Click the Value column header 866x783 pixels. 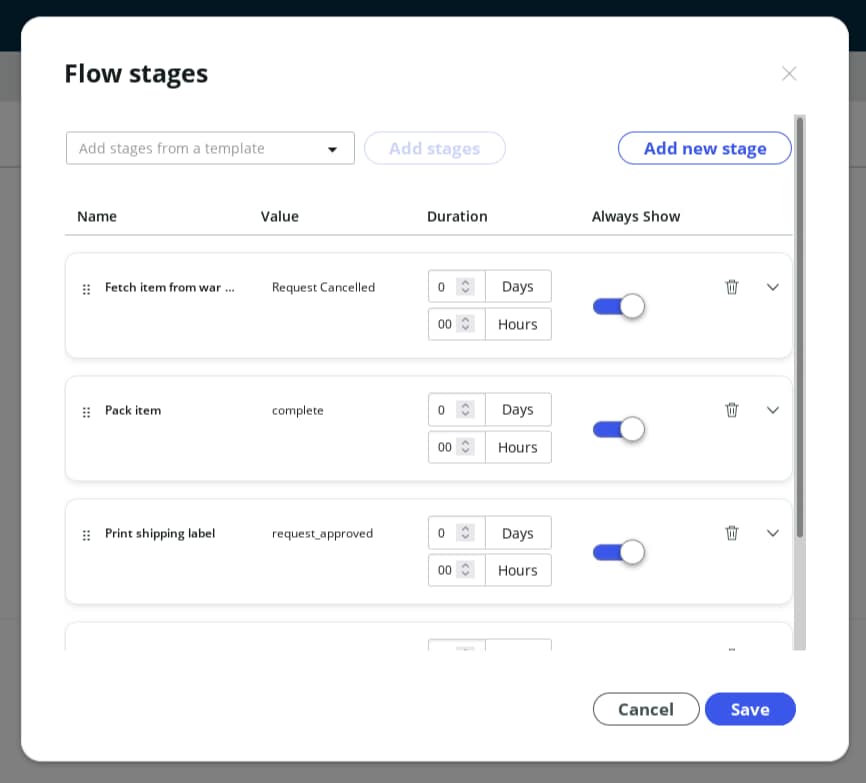pos(279,216)
